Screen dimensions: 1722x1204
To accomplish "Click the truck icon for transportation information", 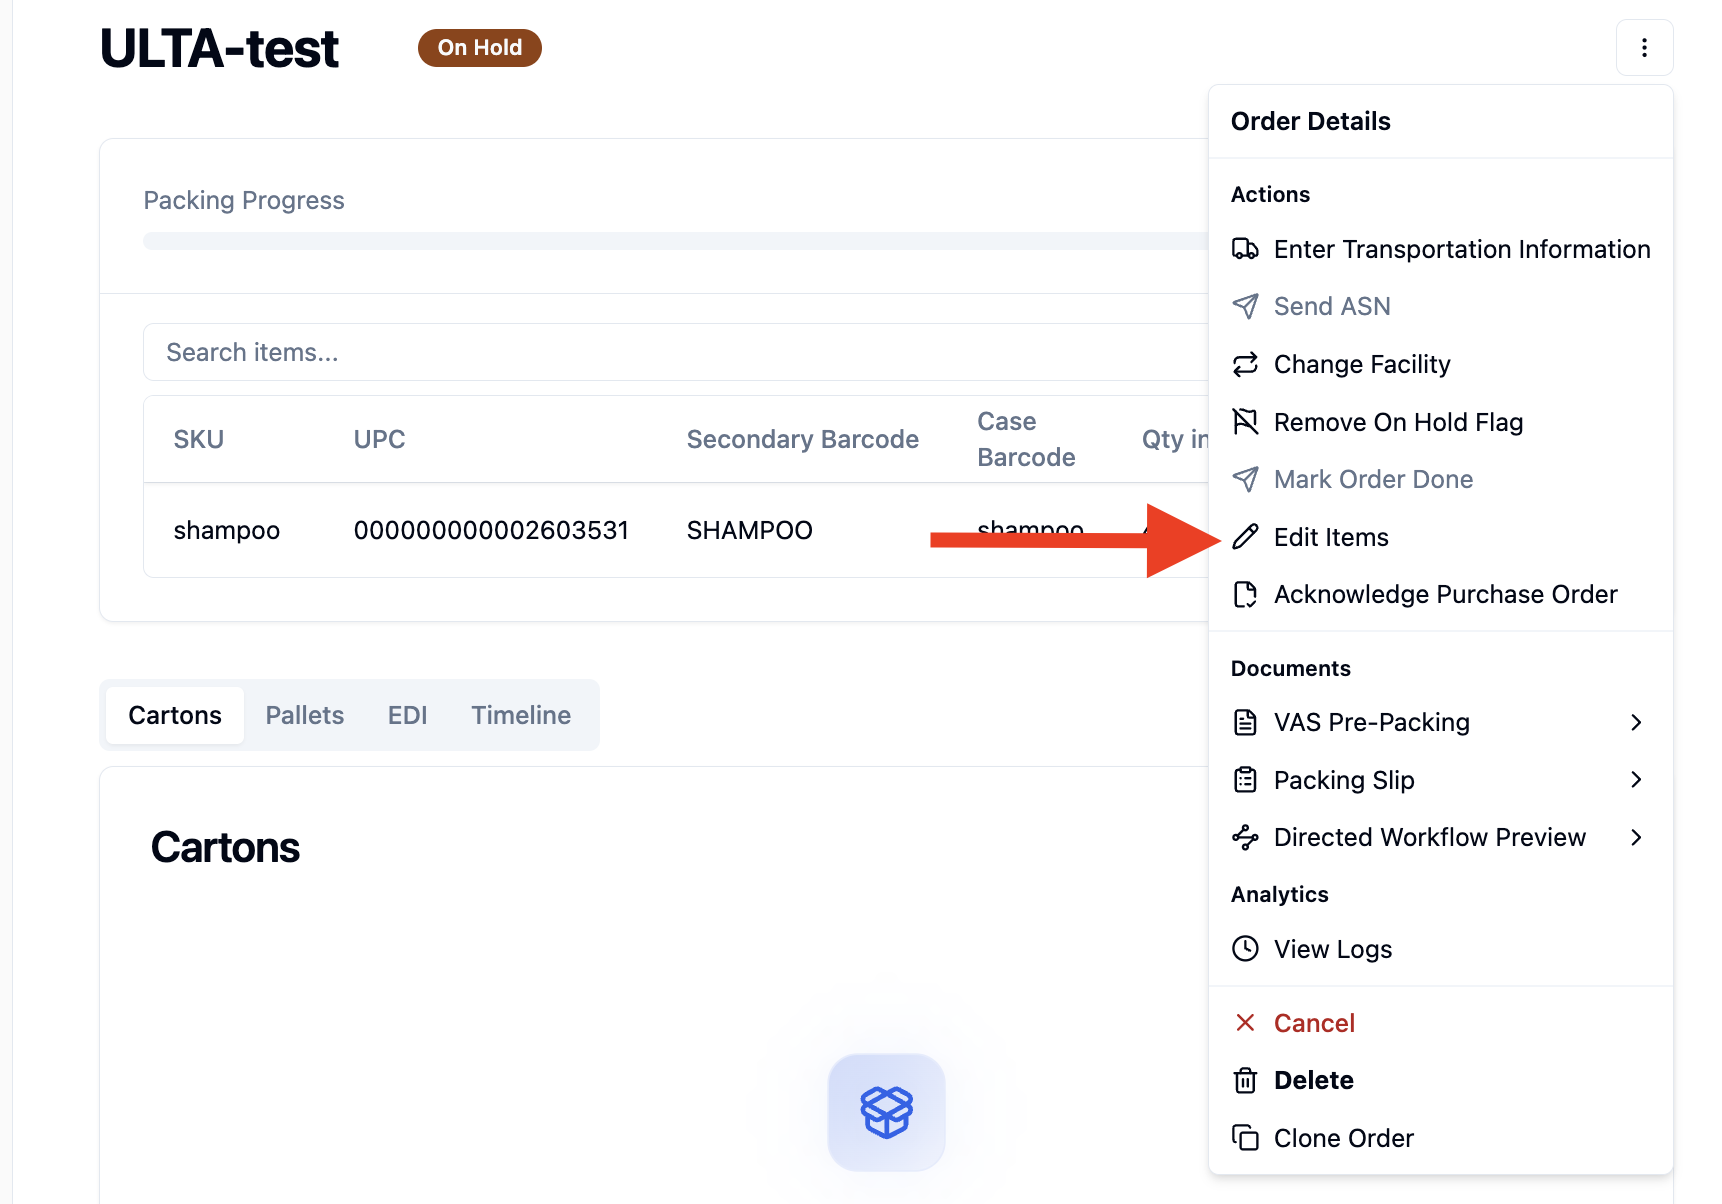I will tap(1245, 249).
